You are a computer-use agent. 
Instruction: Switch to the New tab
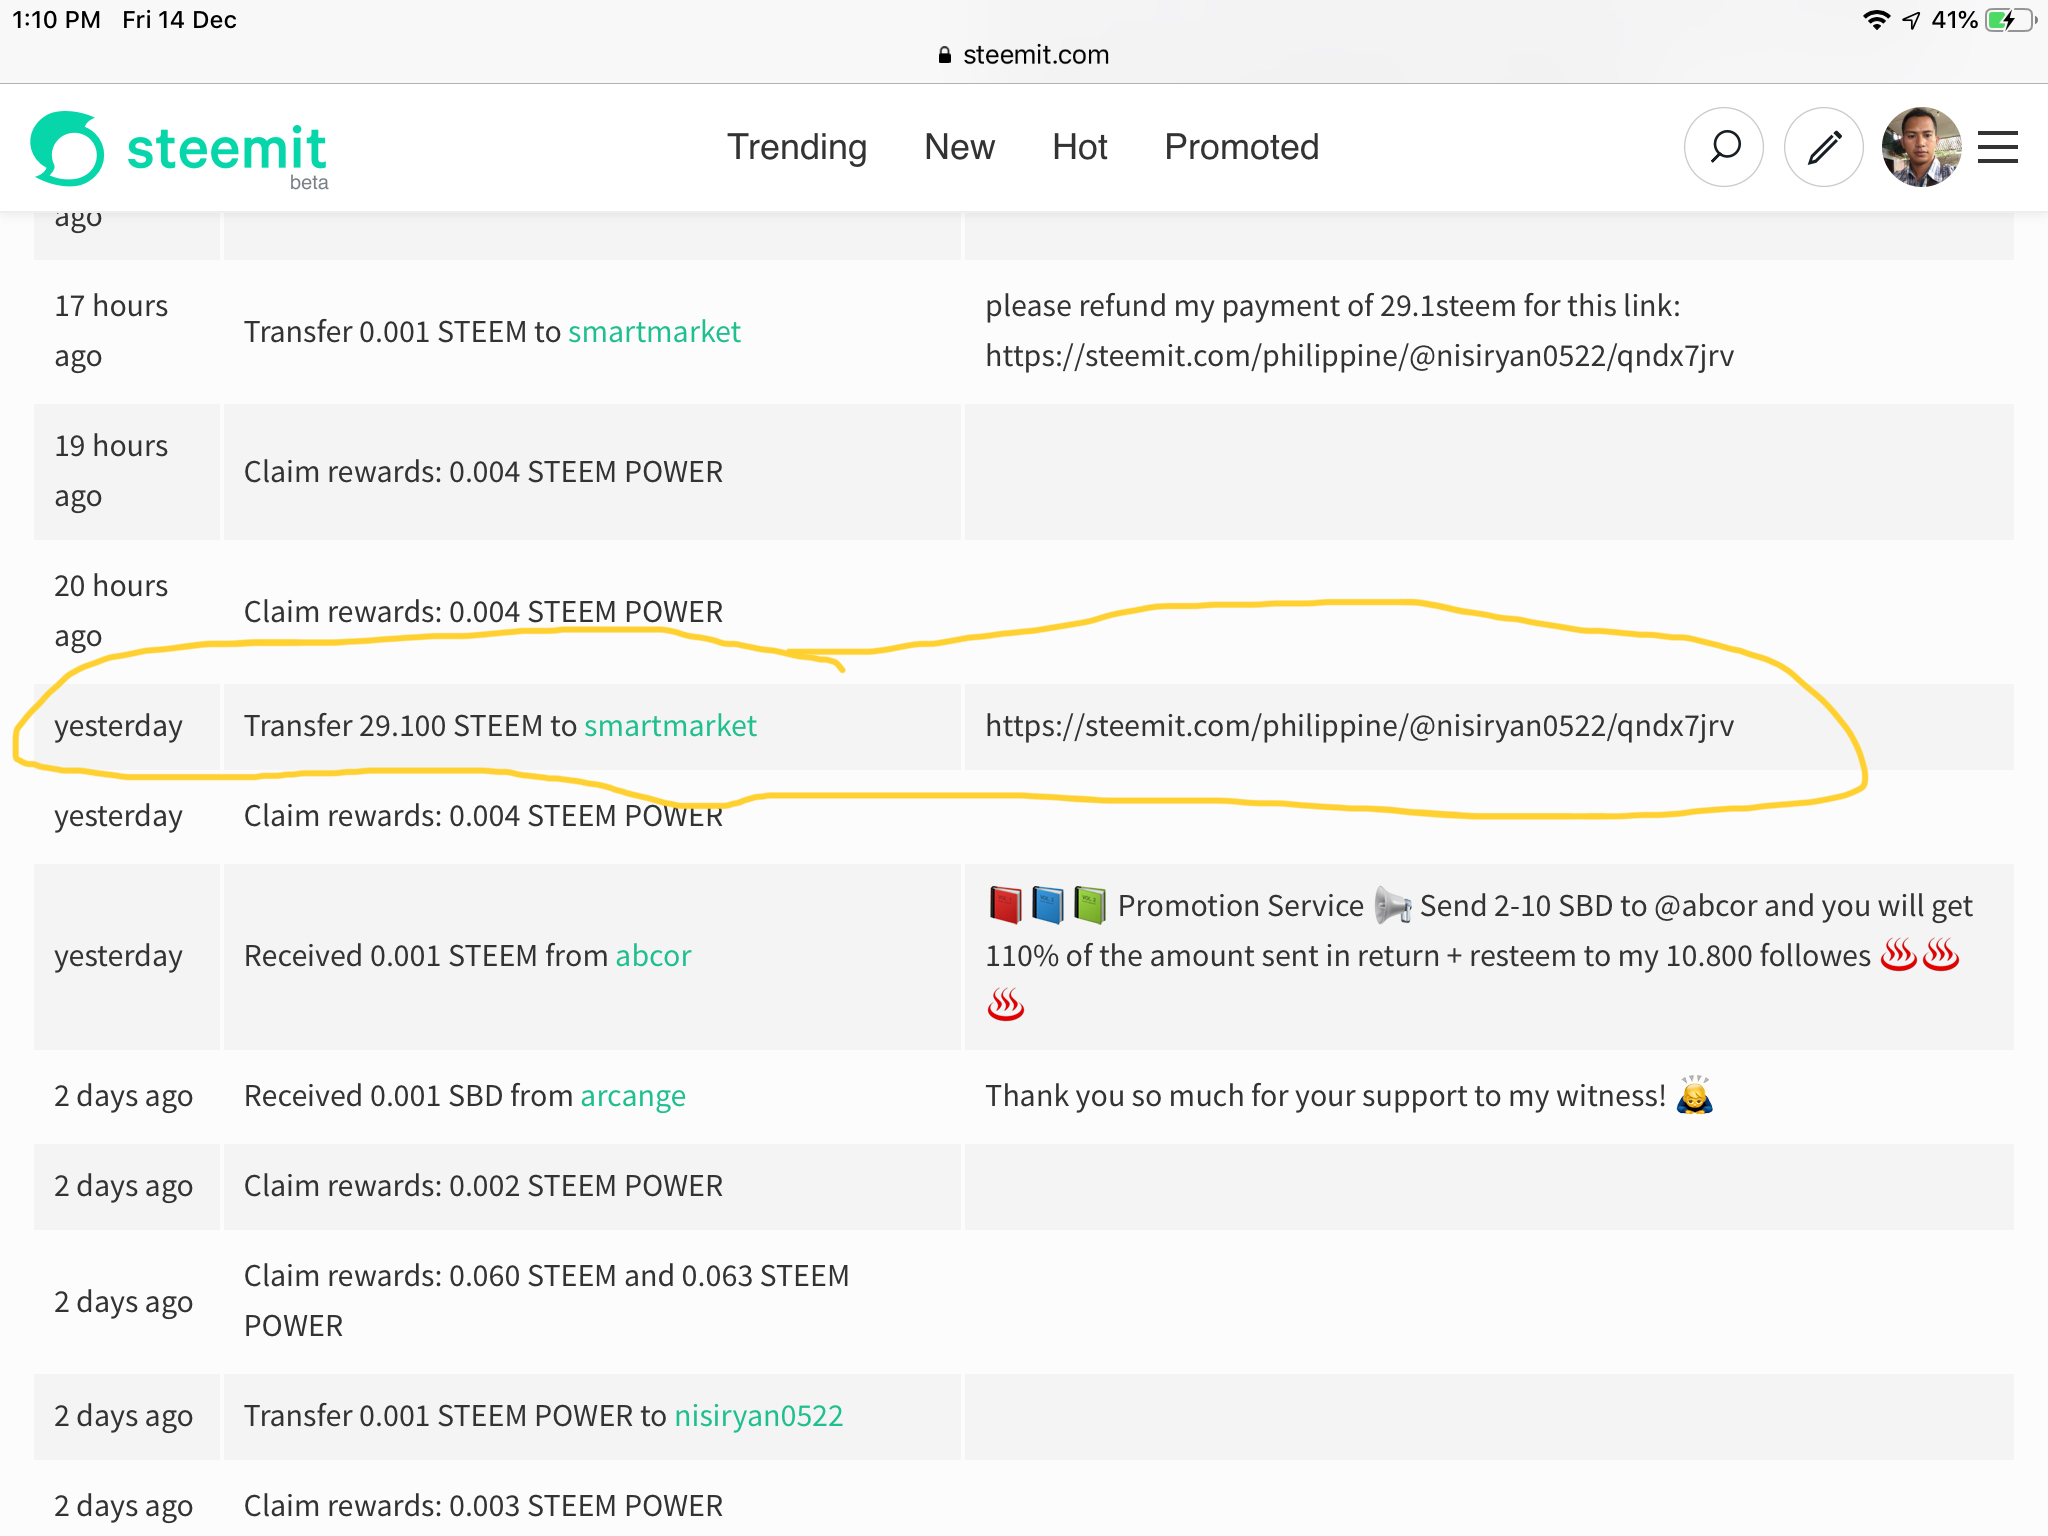tap(958, 147)
